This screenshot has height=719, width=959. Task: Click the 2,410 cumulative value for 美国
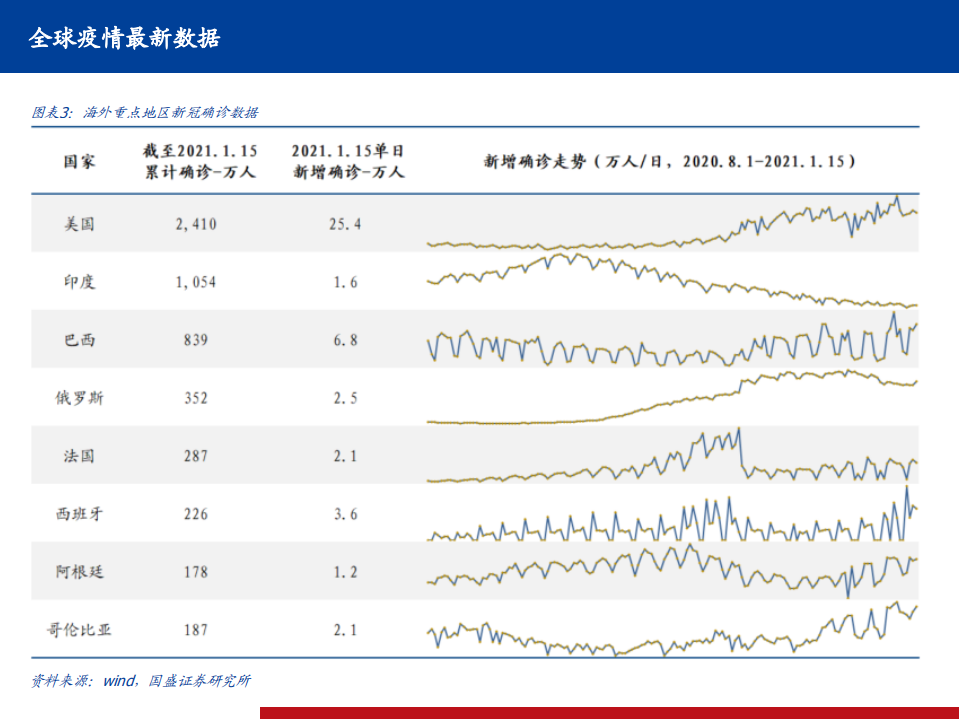click(196, 224)
